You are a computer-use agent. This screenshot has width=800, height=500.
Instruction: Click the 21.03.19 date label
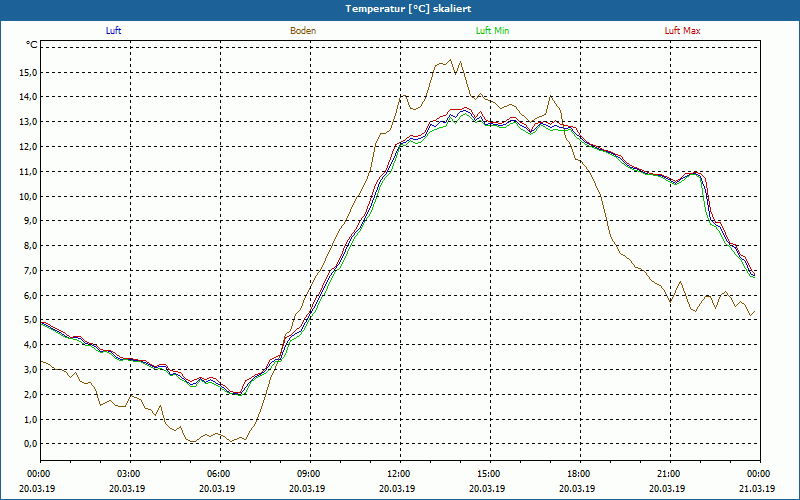pyautogui.click(x=758, y=488)
